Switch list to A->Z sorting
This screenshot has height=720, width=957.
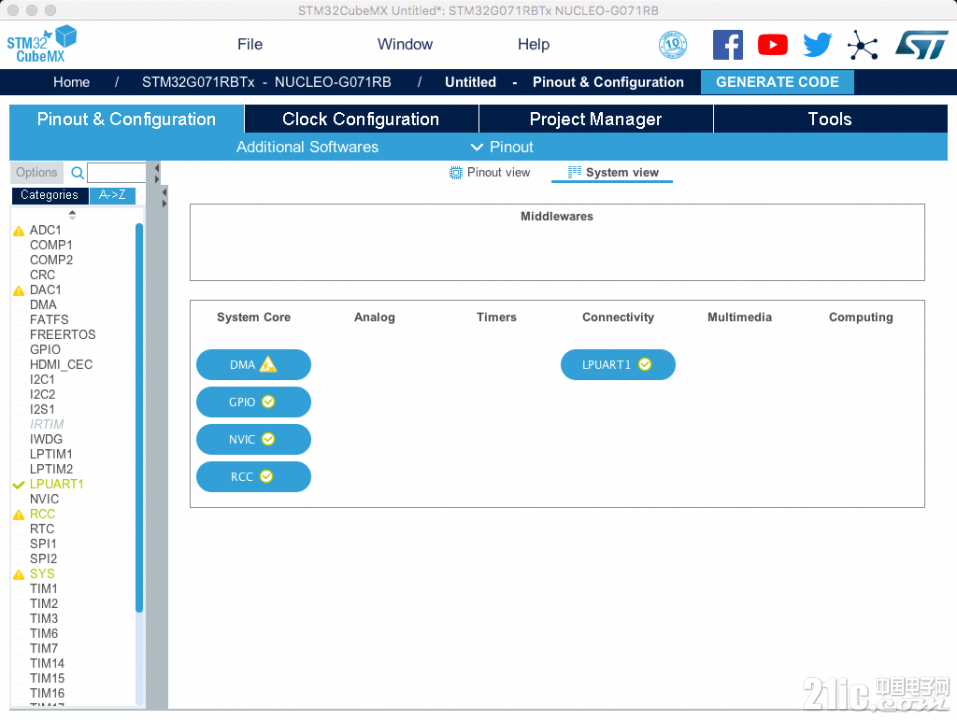coord(112,195)
